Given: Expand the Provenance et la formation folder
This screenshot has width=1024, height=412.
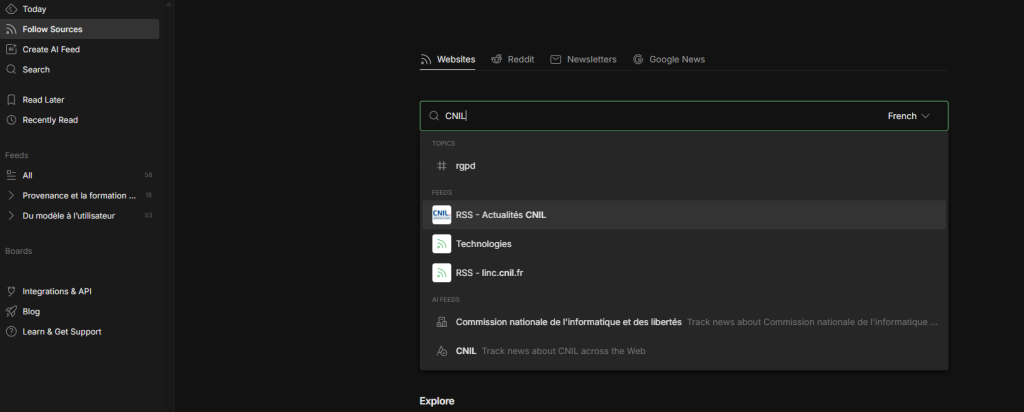Looking at the screenshot, I should (11, 195).
